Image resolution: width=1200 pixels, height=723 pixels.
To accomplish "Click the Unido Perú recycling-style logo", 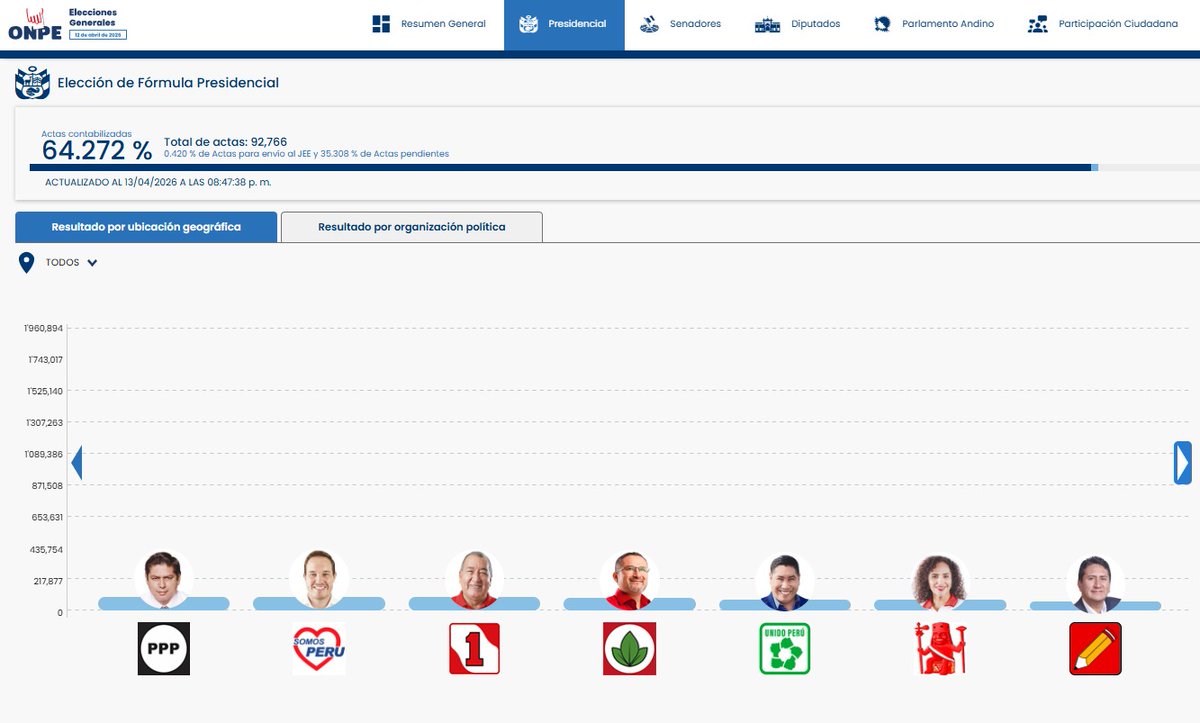I will click(x=784, y=648).
